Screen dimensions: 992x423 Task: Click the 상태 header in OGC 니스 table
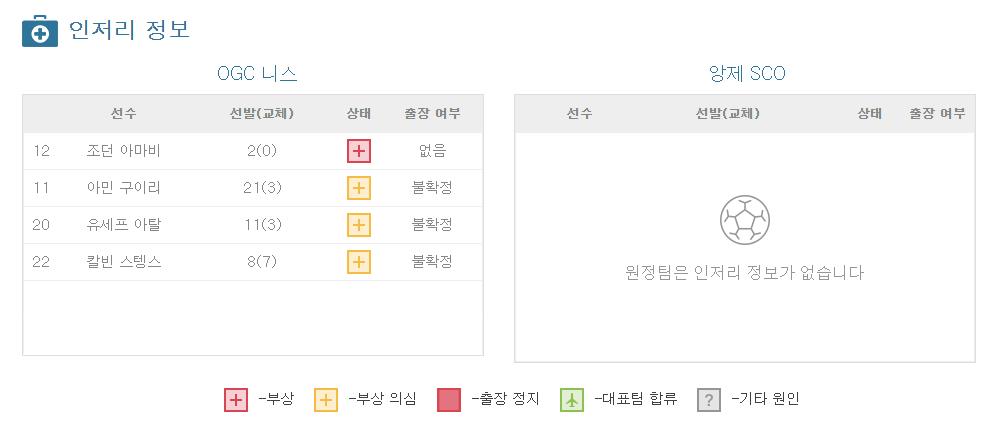[359, 114]
